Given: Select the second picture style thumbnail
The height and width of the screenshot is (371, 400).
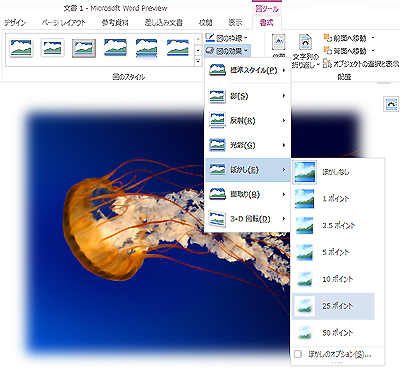Looking at the screenshot, I should [x=52, y=48].
